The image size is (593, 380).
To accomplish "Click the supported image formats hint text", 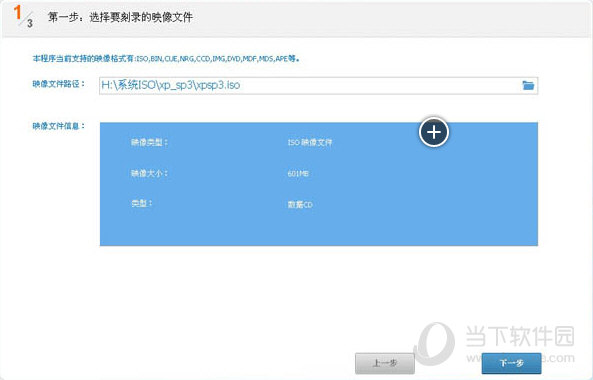I will point(166,59).
